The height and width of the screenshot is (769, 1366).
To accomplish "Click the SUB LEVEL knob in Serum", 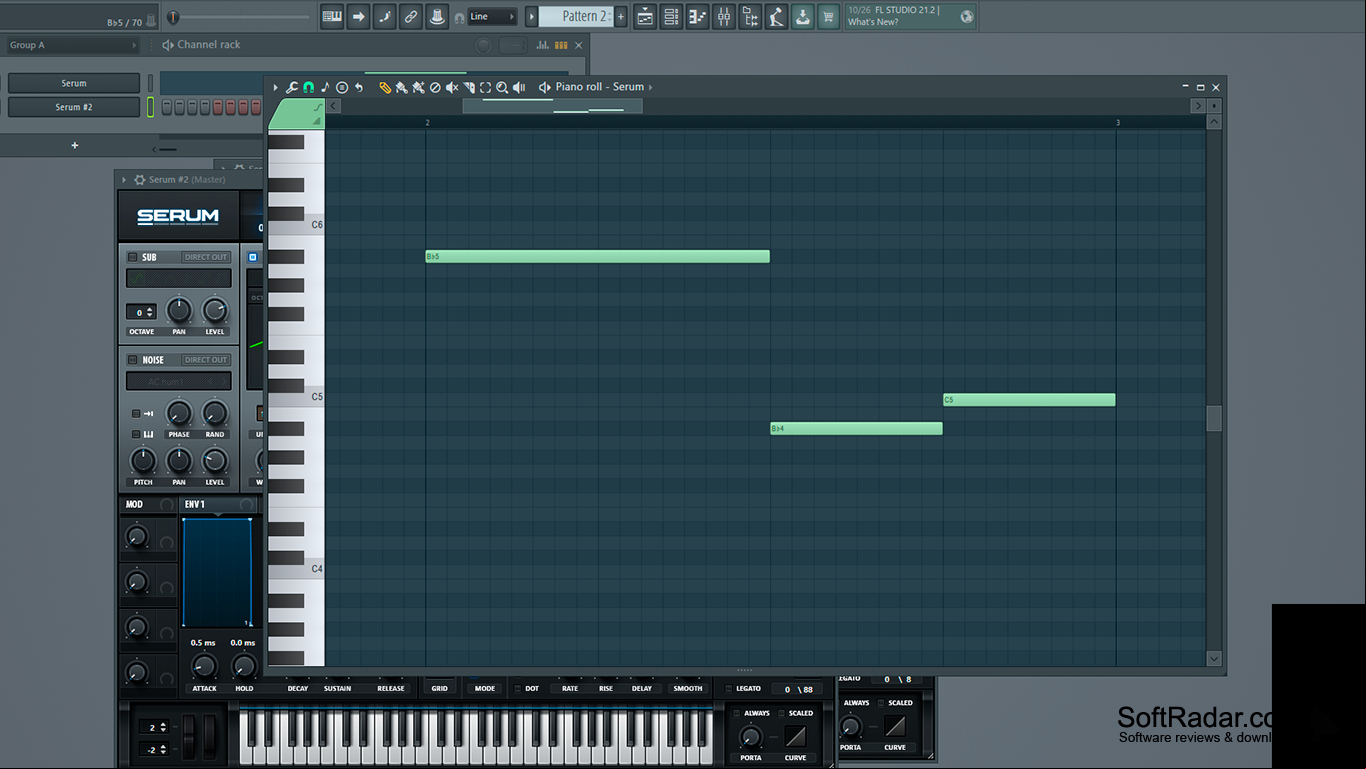I will [215, 310].
